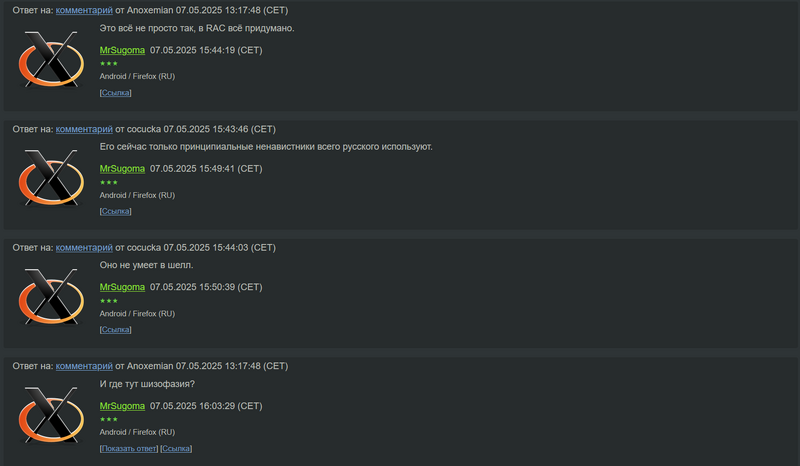Open the MrSugoma profile link dated 15:49:41
800x466 pixels.
click(x=122, y=169)
